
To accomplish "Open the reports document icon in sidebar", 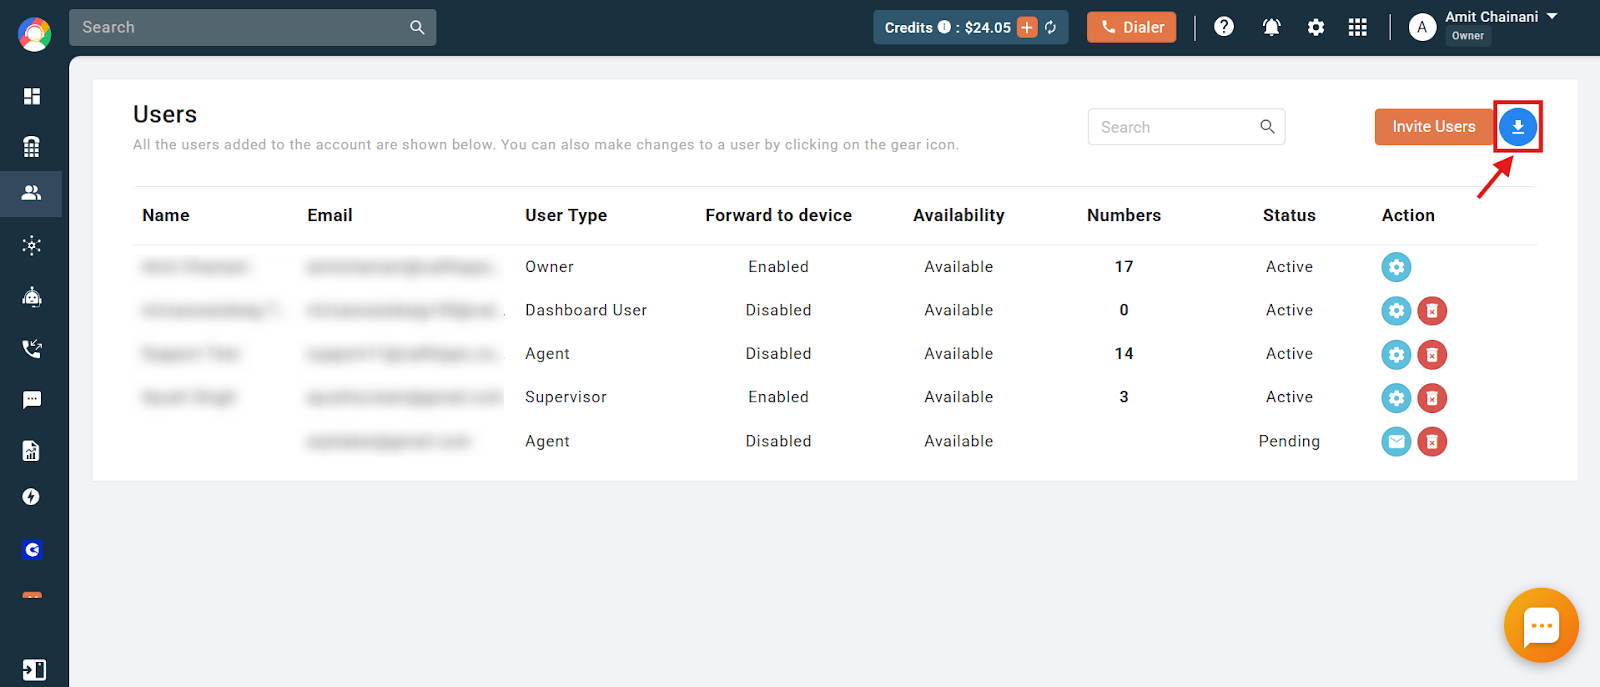I will click(32, 451).
